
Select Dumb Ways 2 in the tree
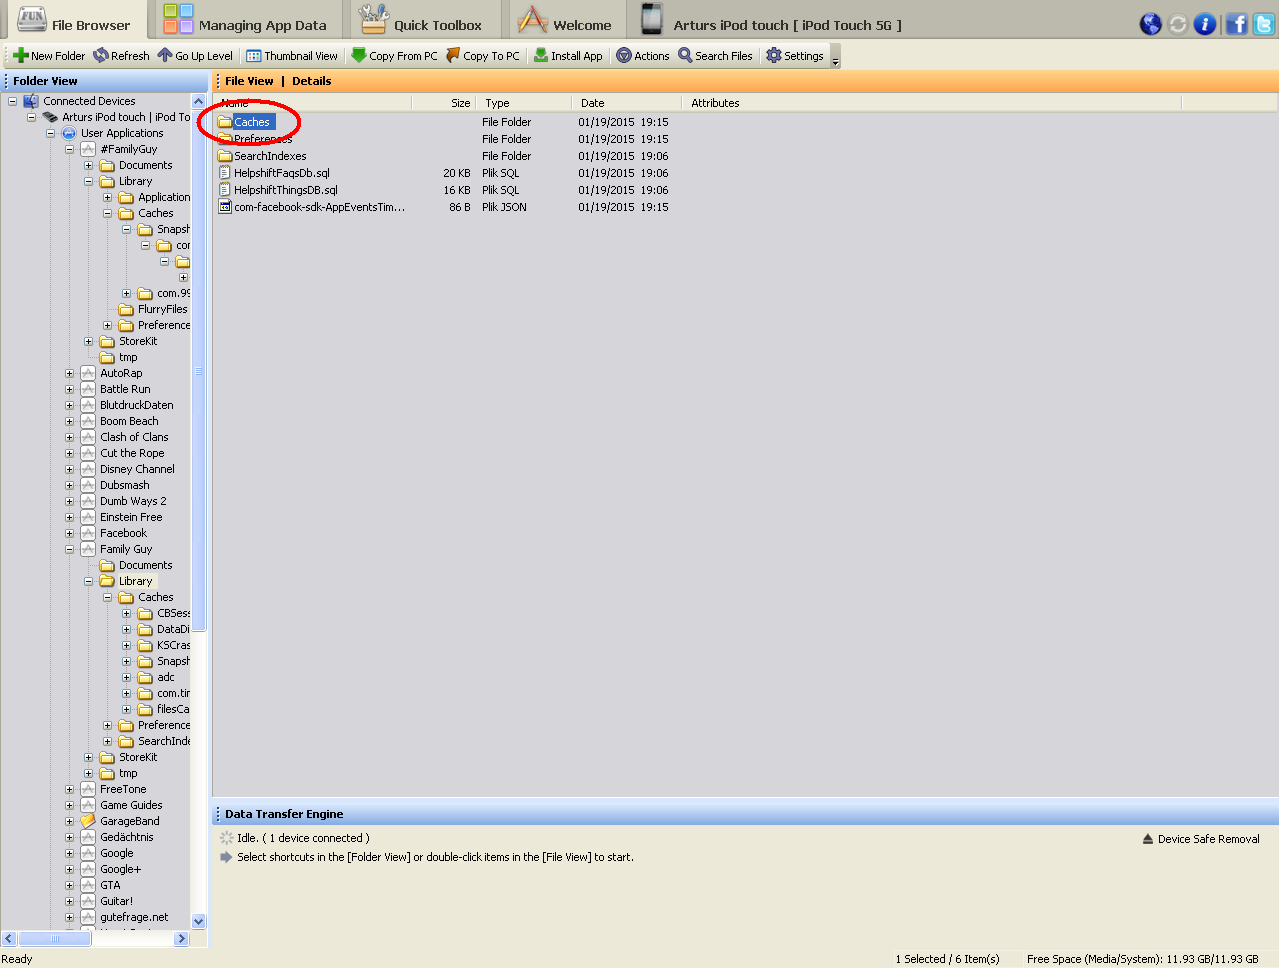[133, 501]
